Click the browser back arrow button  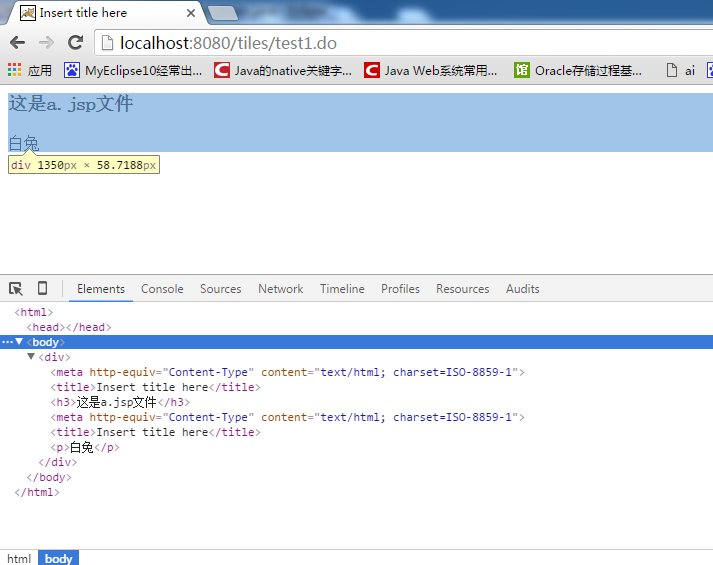[17, 43]
